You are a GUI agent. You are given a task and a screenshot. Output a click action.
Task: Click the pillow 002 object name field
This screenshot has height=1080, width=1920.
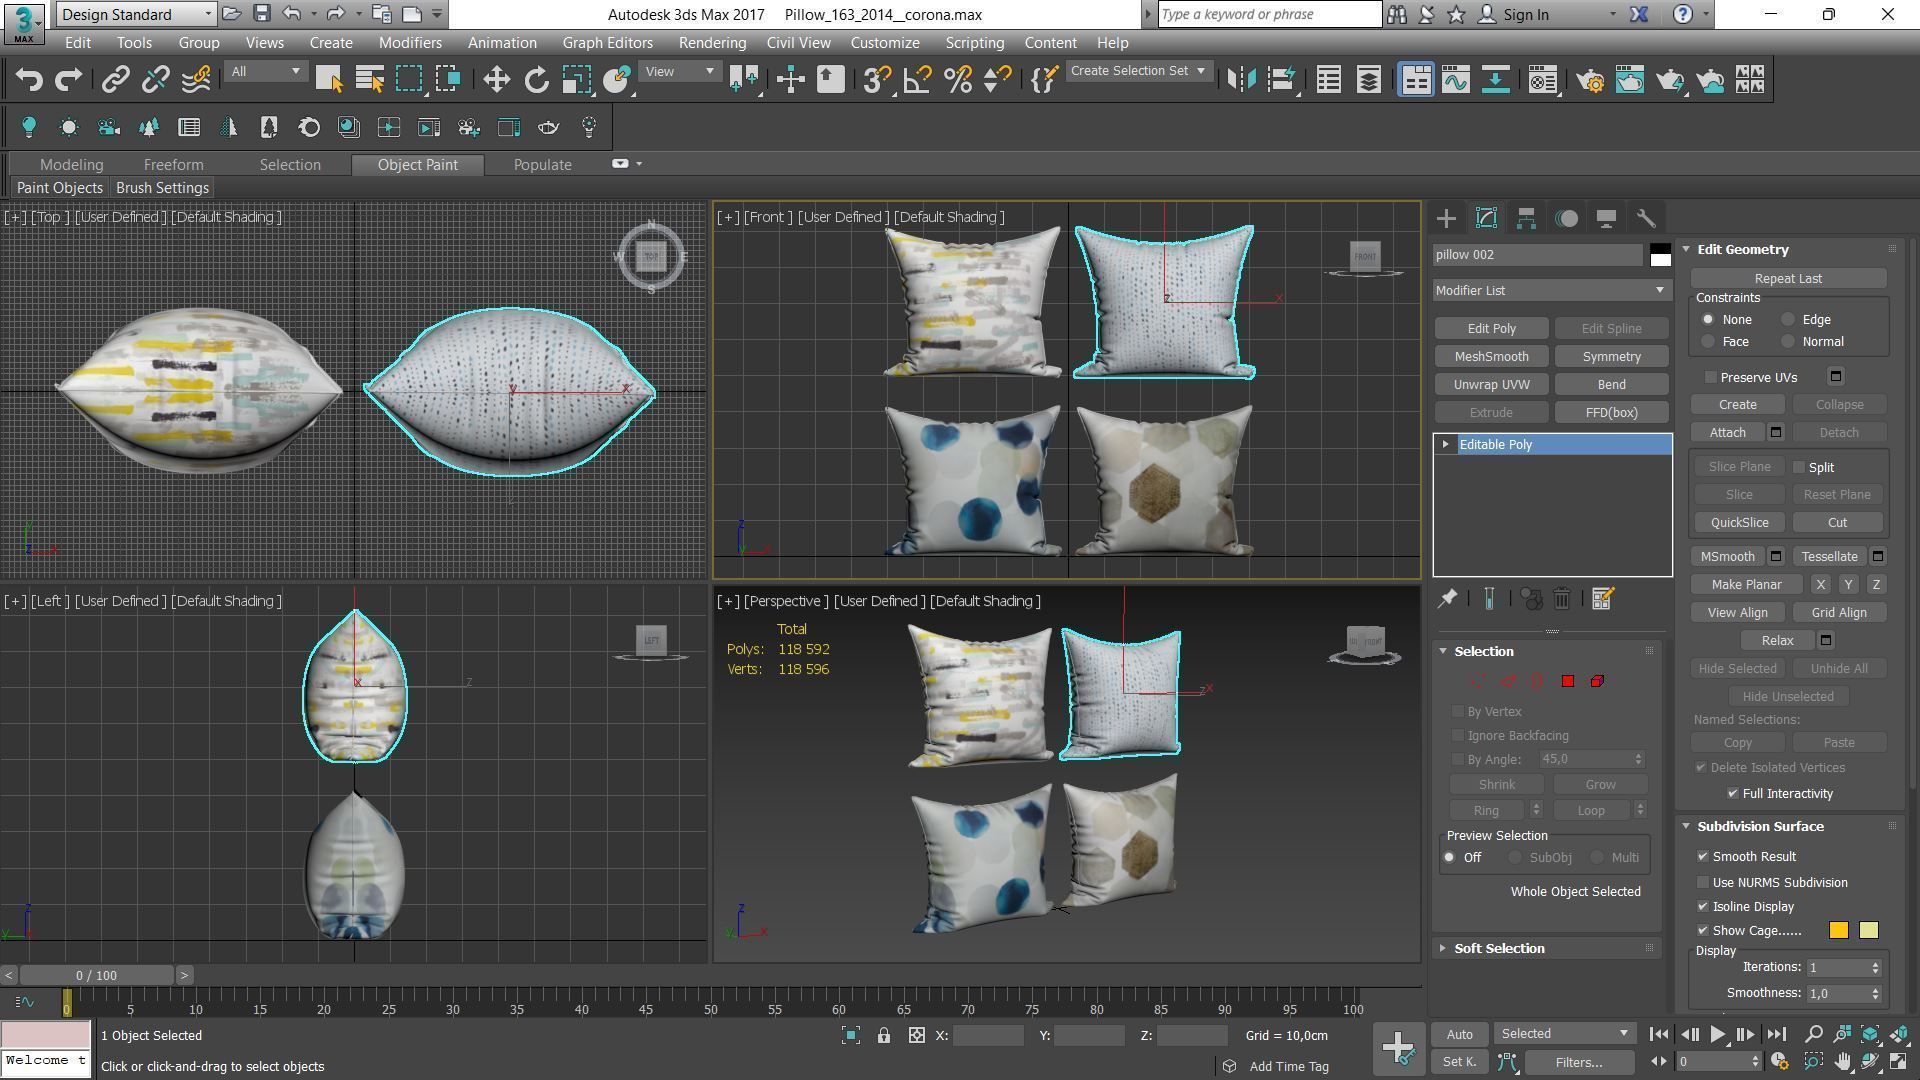(x=1538, y=255)
